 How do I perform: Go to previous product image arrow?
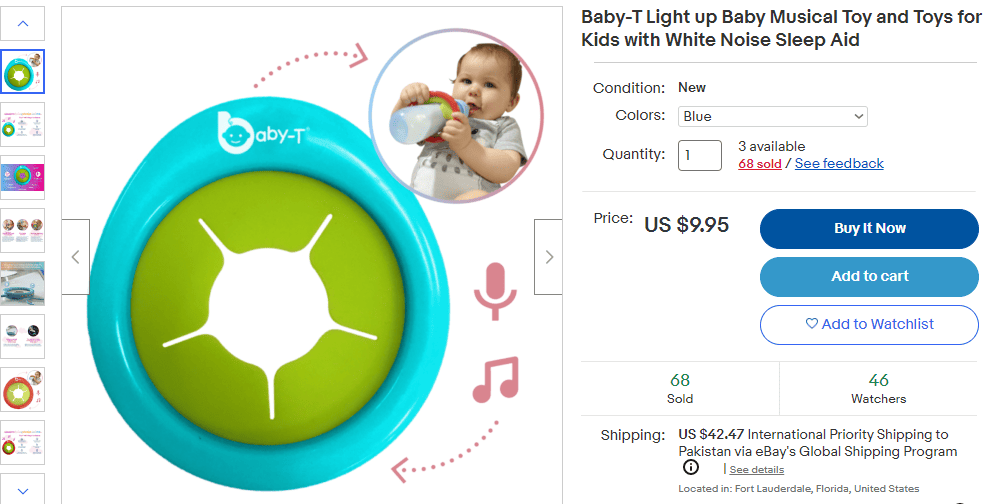(x=76, y=257)
